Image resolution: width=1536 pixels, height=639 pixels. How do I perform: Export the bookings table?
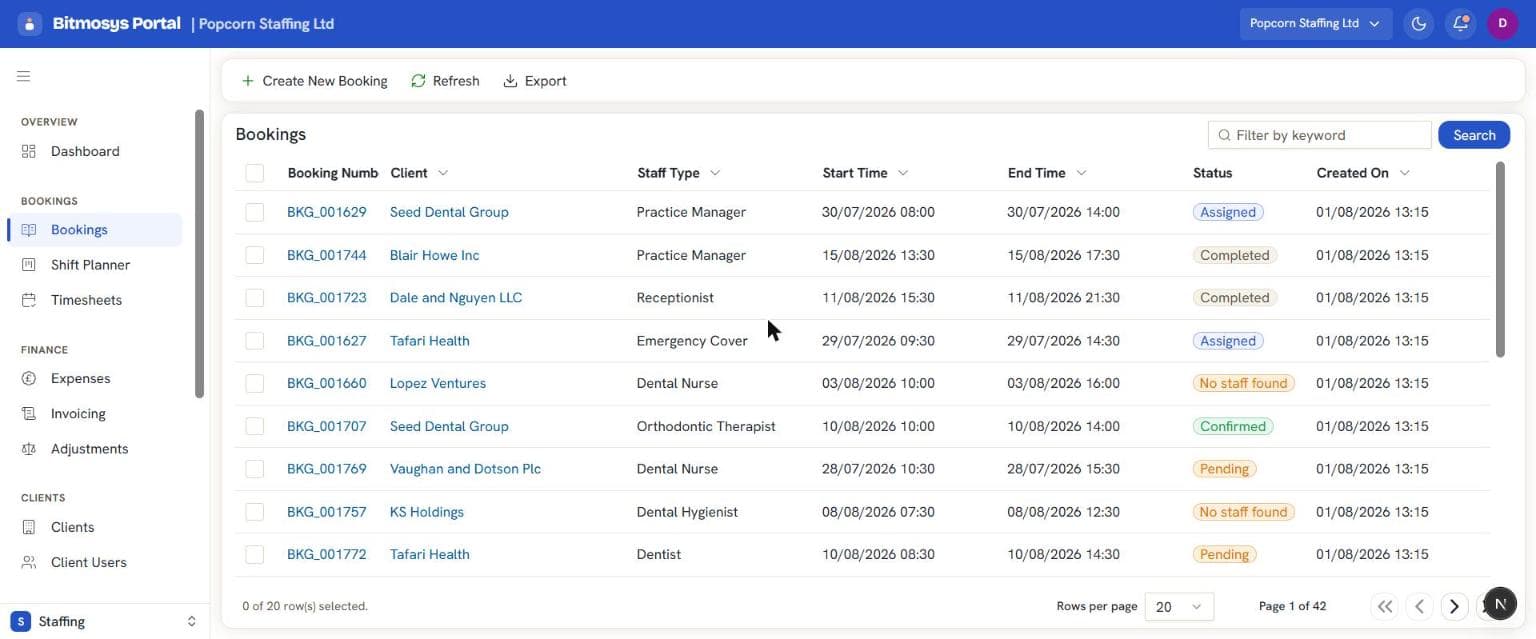click(x=534, y=81)
